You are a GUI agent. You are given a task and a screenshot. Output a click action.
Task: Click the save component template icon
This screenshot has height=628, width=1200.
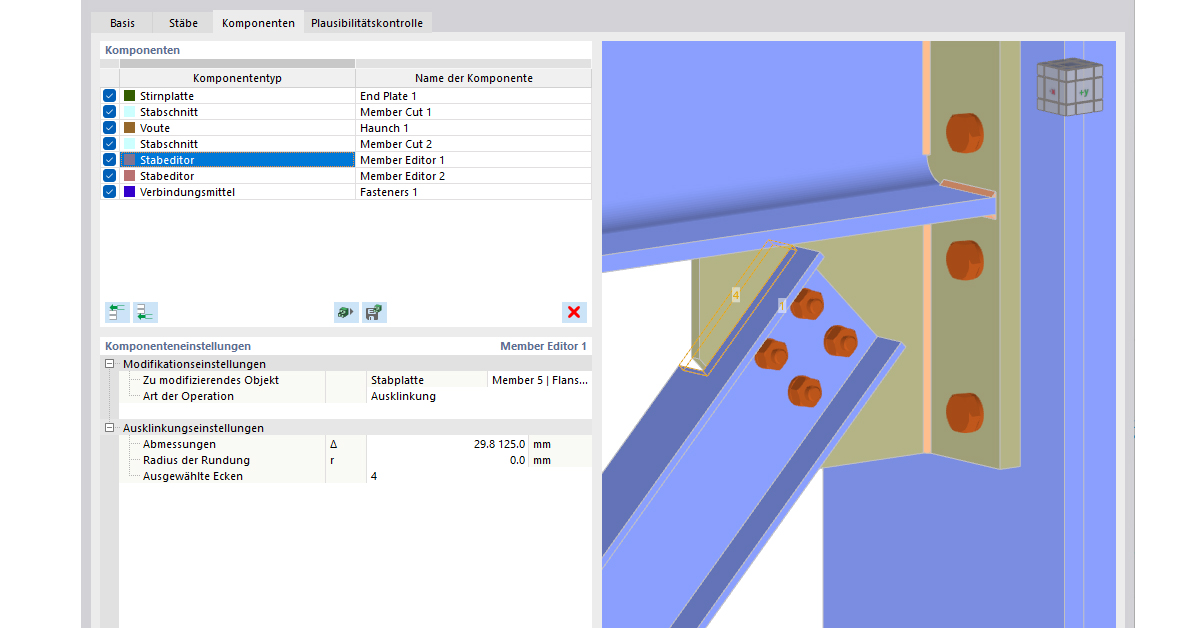click(375, 312)
